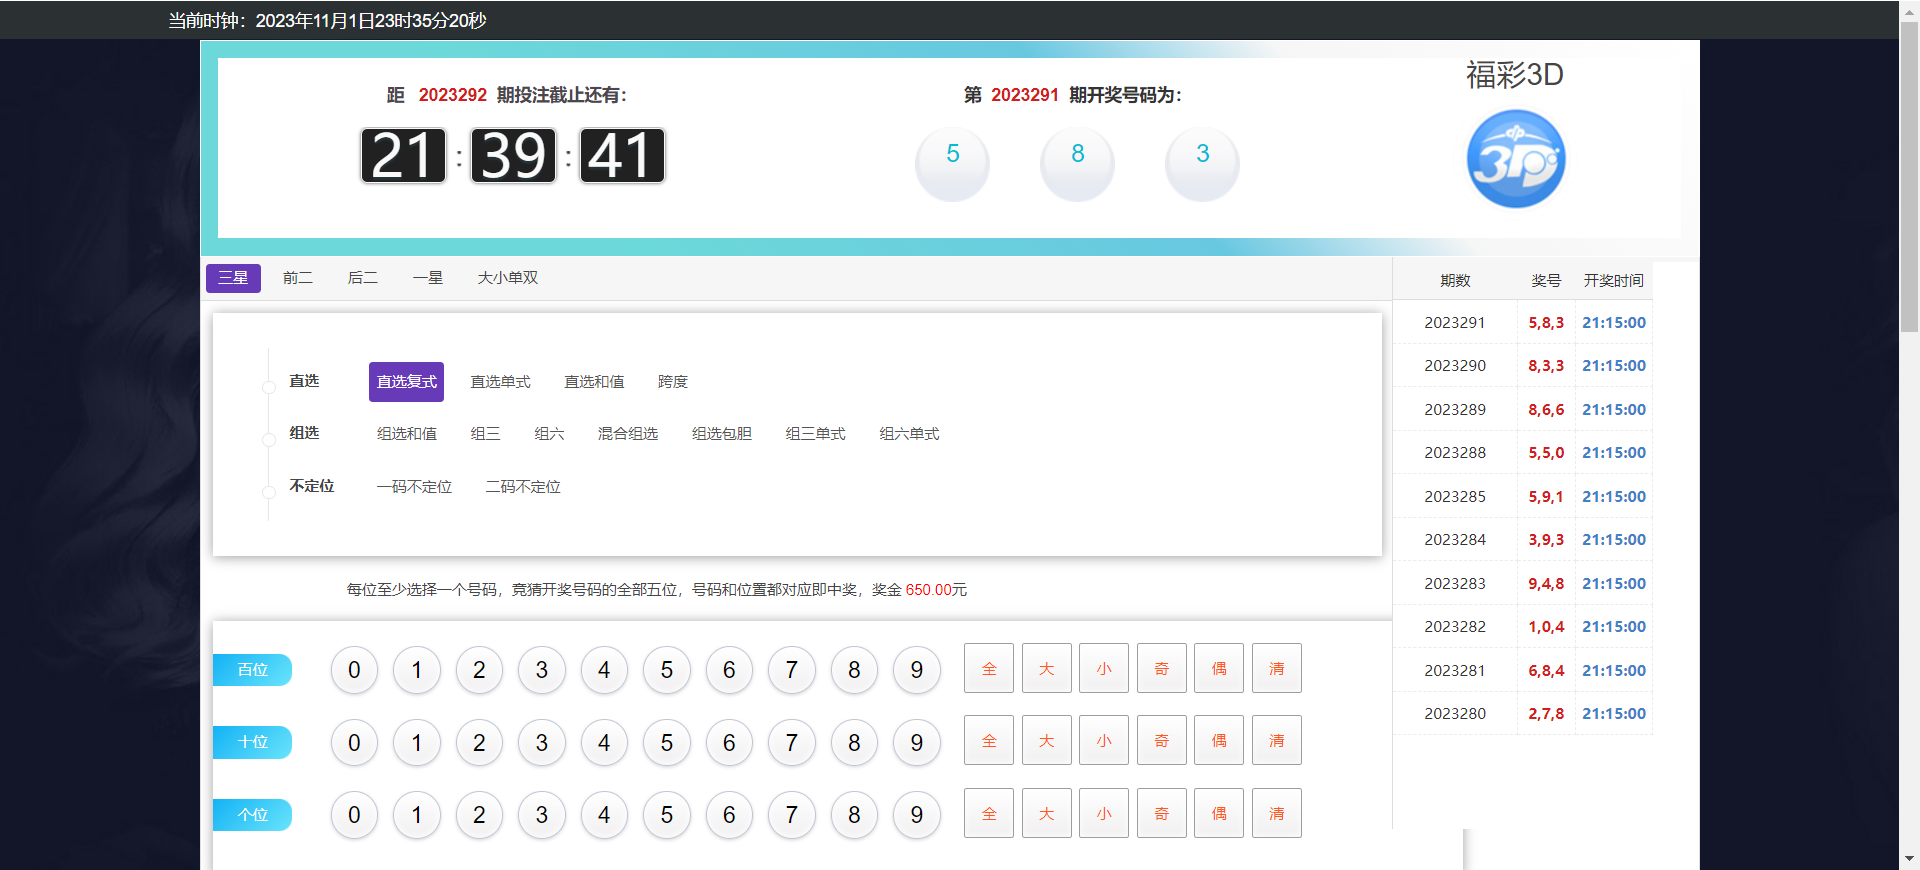The height and width of the screenshot is (870, 1920).
Task: Click the 奖号 column header
Action: [x=1546, y=281]
